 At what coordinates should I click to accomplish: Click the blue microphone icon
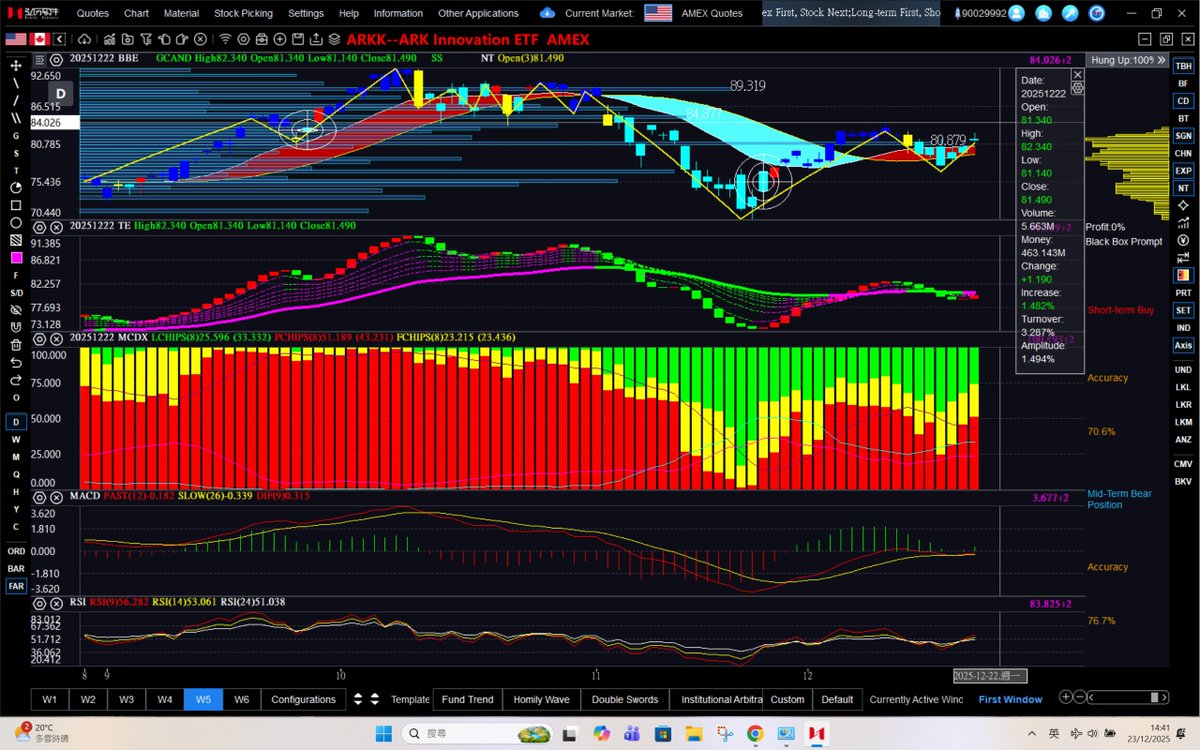(1070, 14)
